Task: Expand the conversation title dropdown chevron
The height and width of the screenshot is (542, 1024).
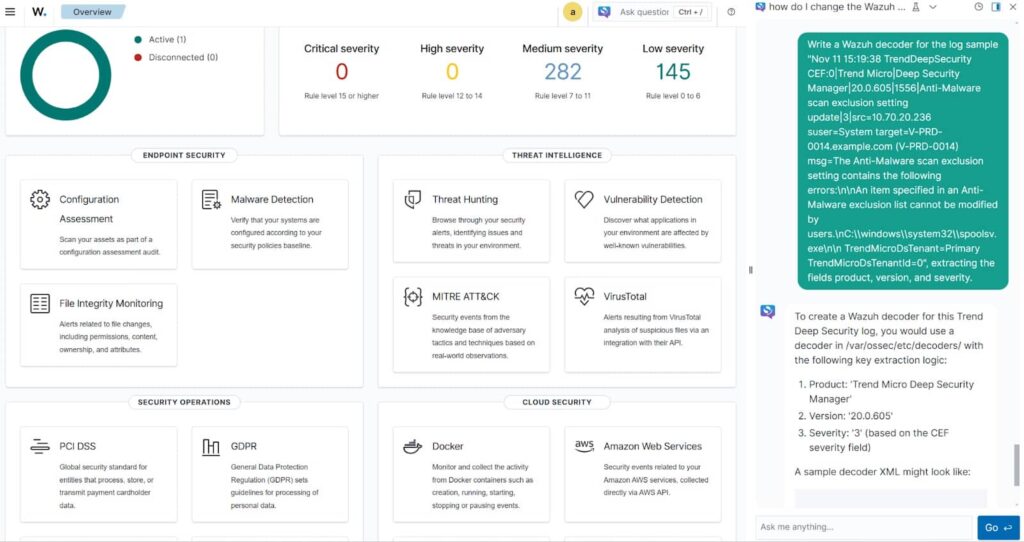Action: [x=932, y=7]
